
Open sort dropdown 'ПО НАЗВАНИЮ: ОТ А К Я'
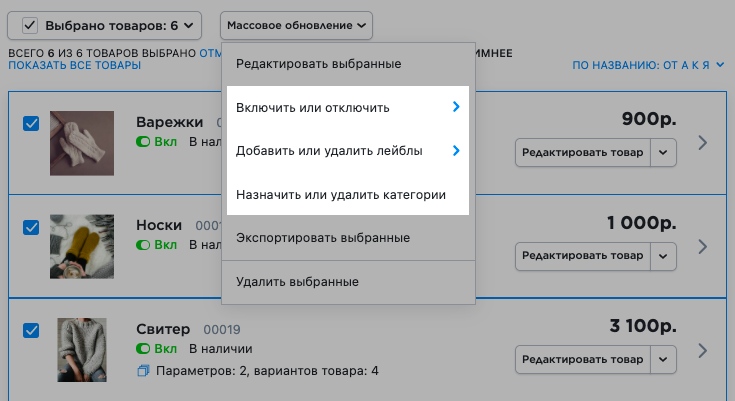[648, 65]
